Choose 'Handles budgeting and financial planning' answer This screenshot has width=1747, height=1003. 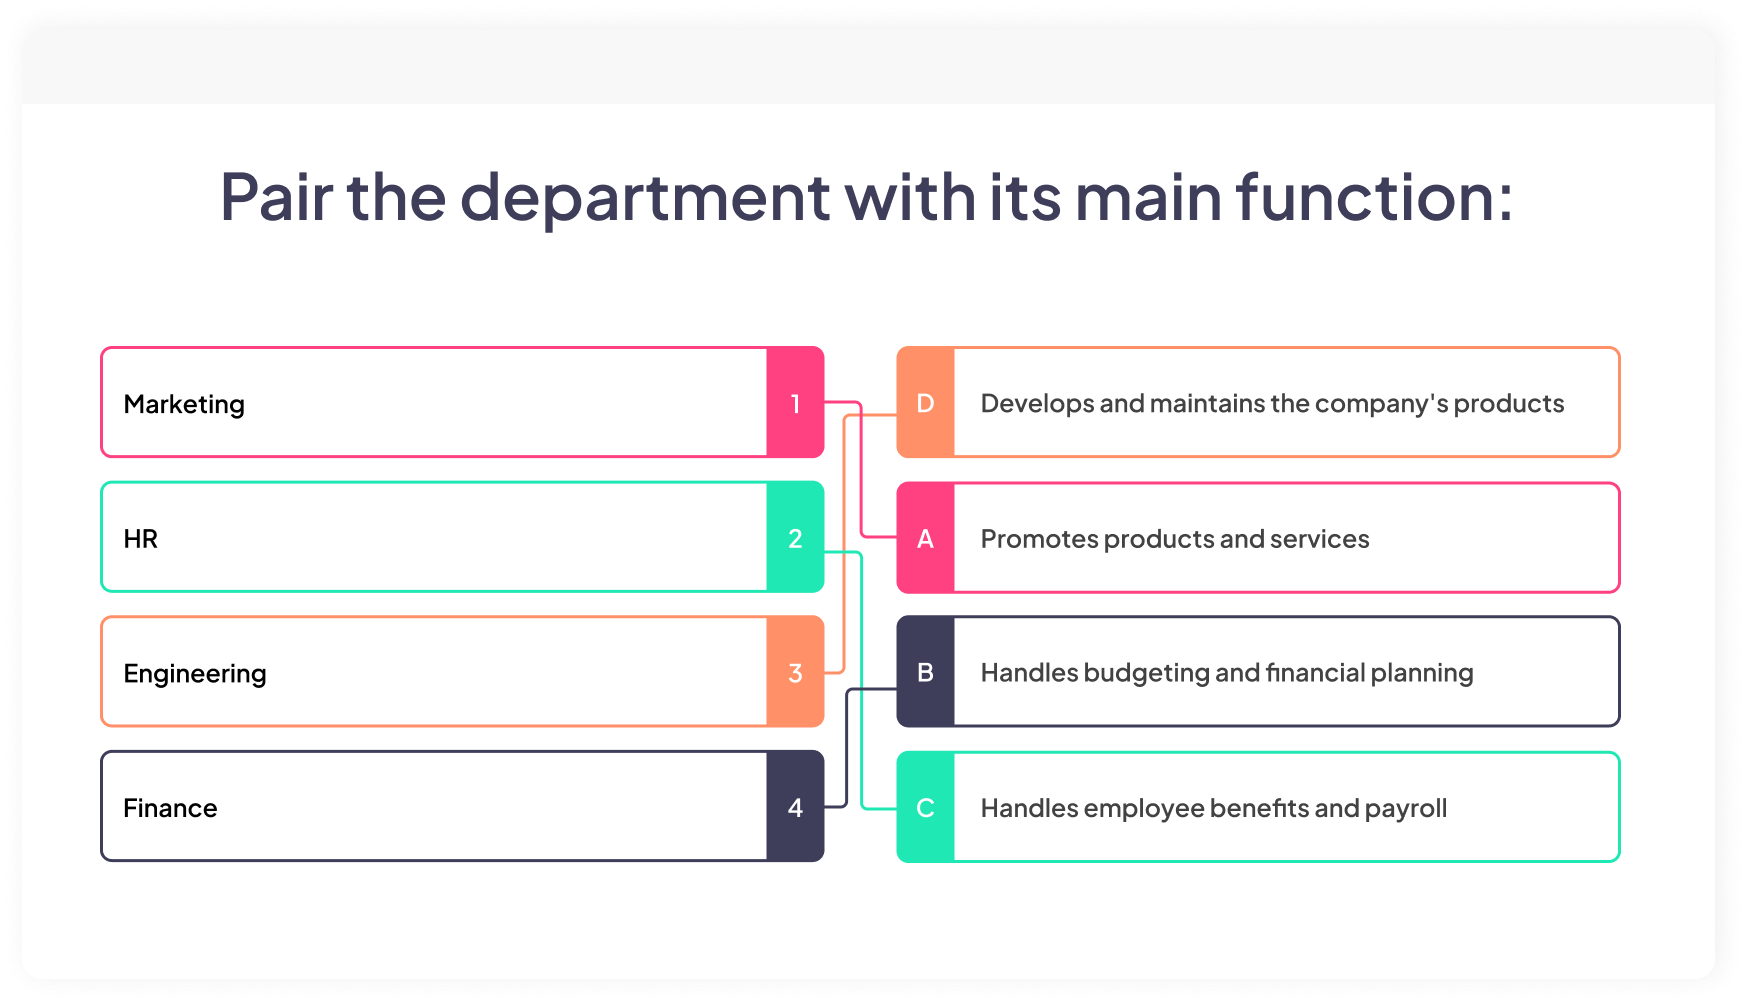[x=1258, y=671]
